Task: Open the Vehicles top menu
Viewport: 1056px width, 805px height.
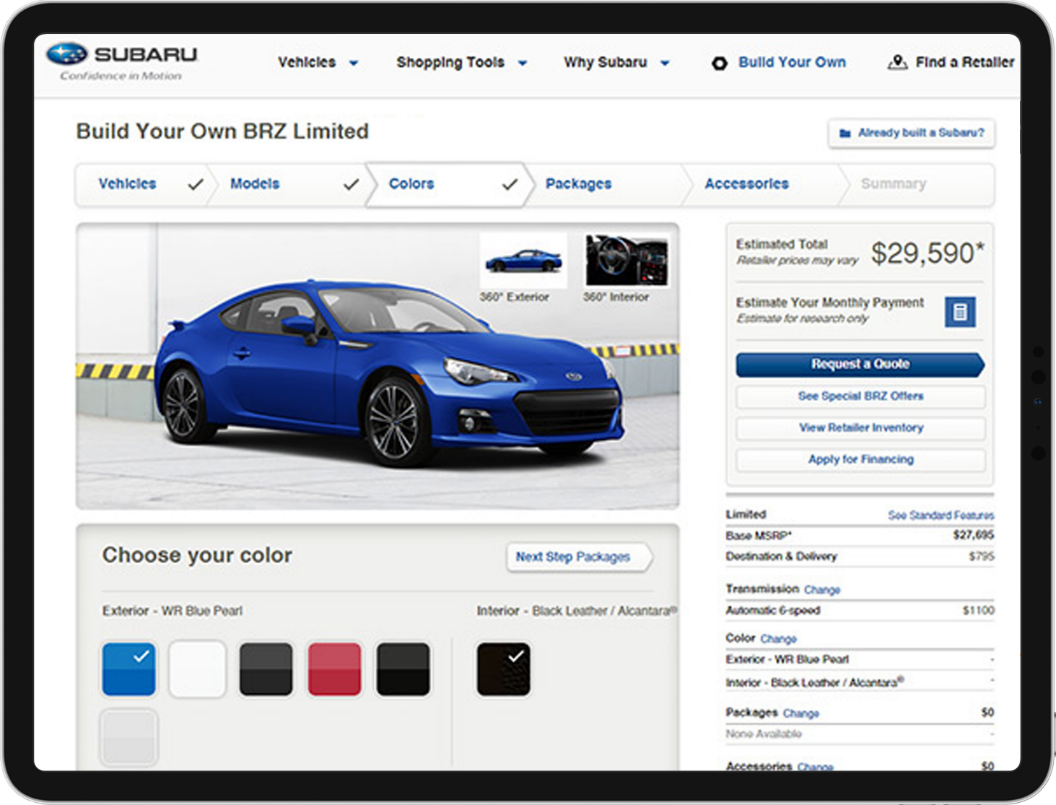Action: tap(307, 63)
